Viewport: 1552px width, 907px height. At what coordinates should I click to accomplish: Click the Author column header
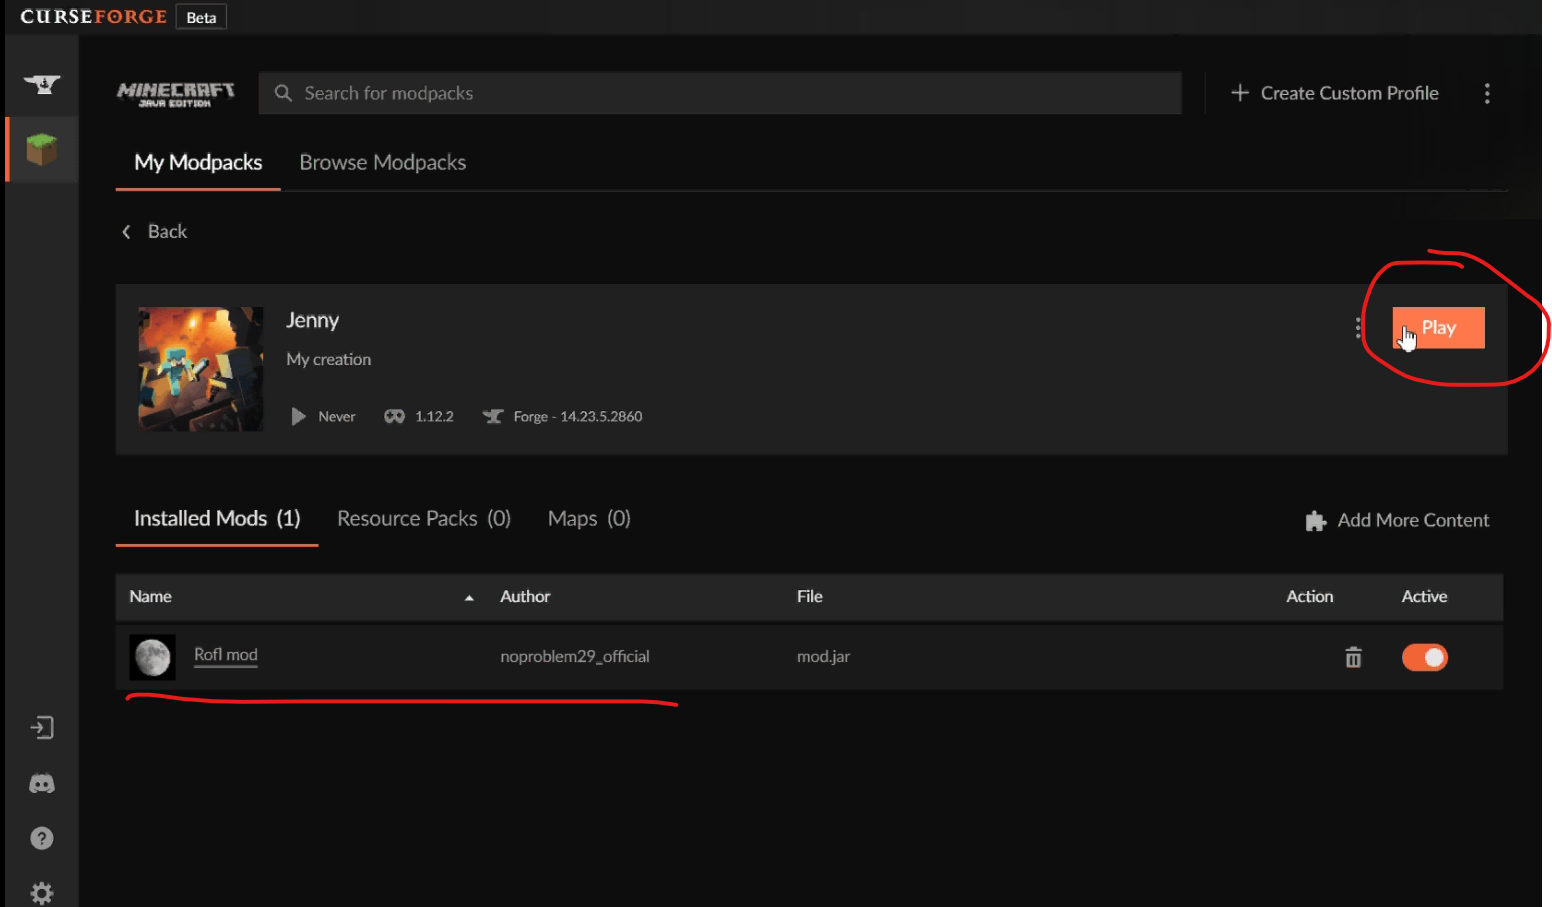coord(525,596)
